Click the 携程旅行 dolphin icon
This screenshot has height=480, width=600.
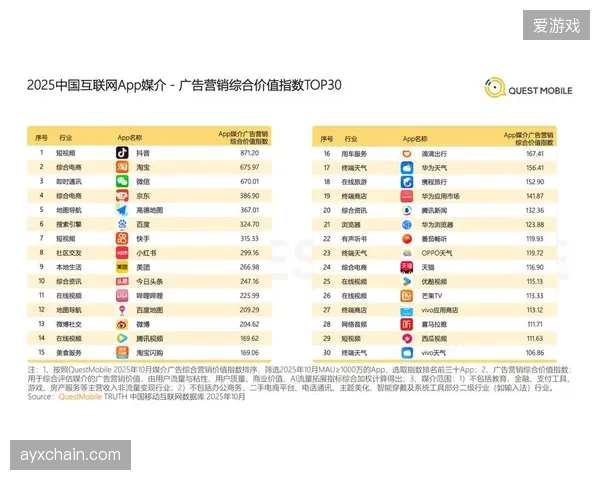[x=407, y=182]
